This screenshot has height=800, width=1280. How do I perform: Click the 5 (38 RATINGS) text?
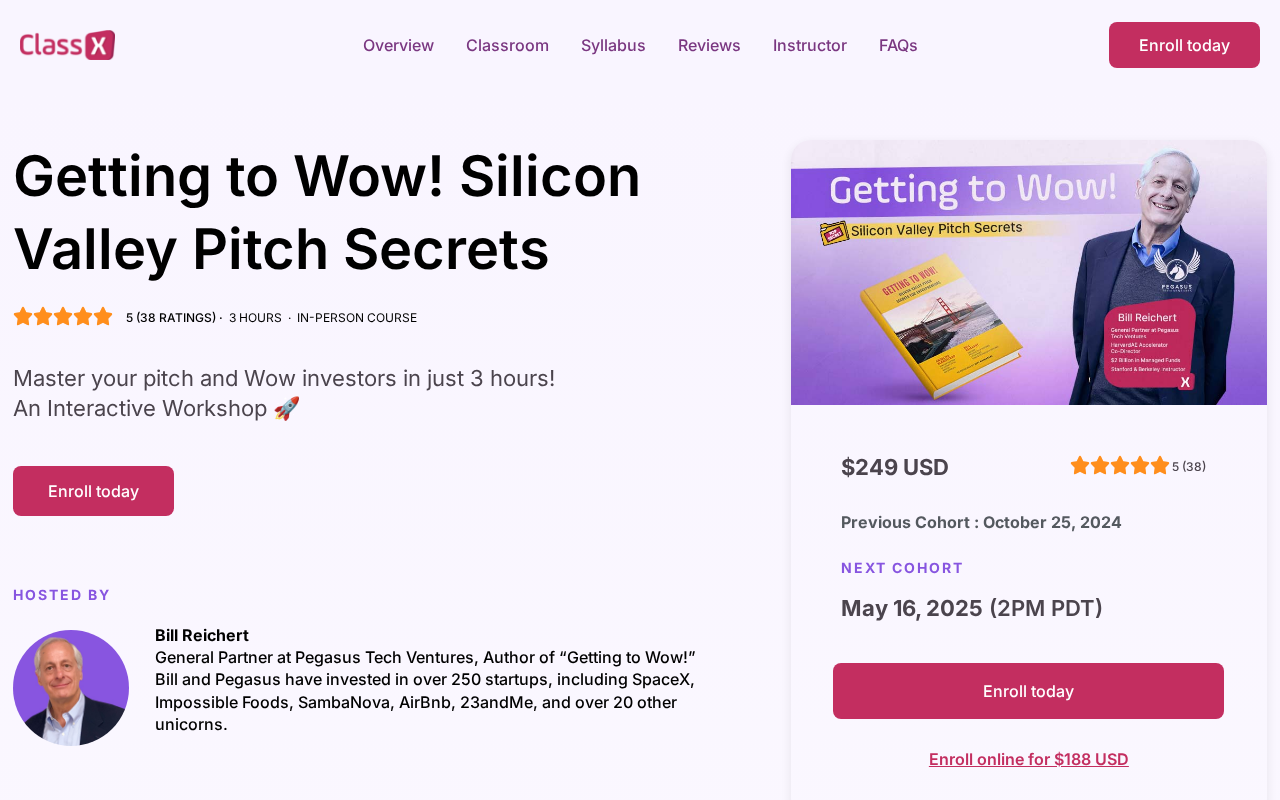[x=170, y=318]
